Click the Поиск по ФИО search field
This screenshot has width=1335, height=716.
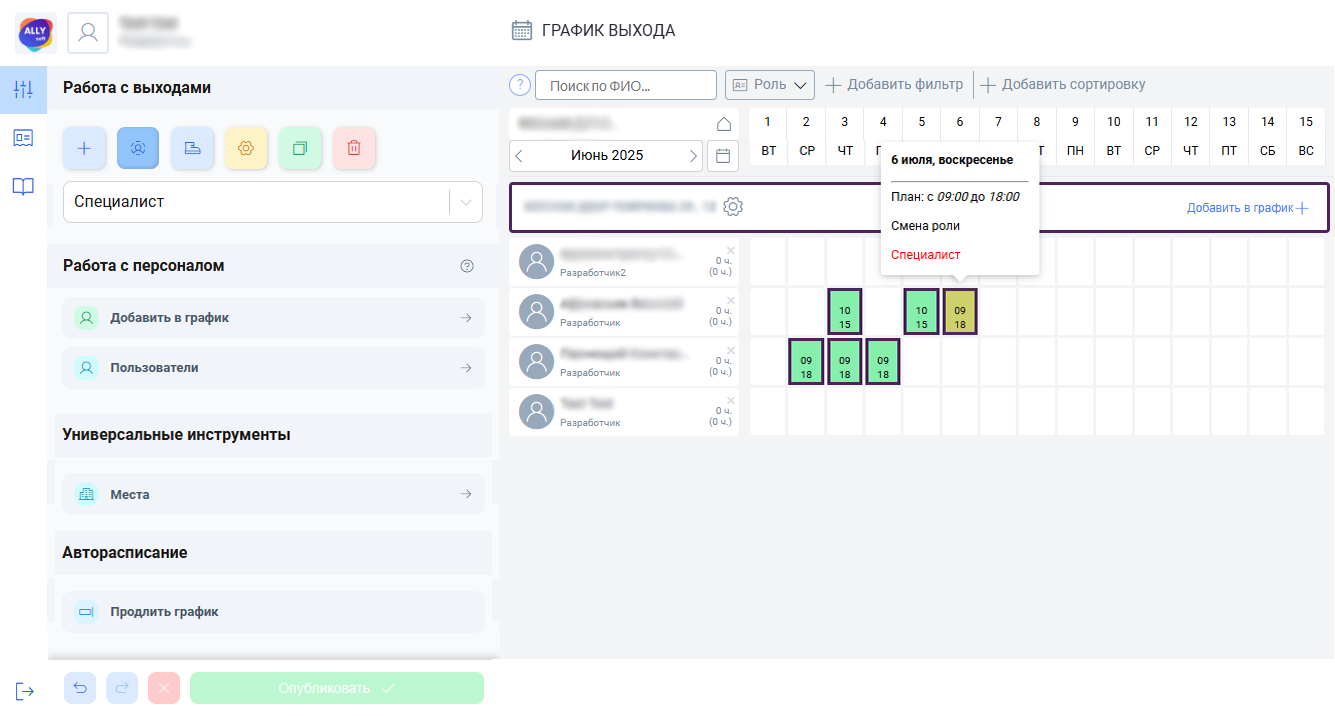626,85
